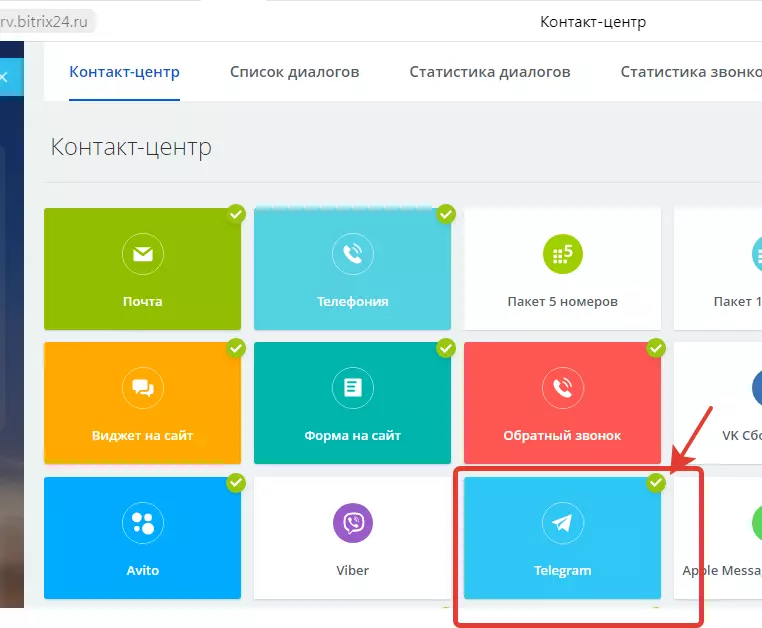The width and height of the screenshot is (762, 628).
Task: Click the green checkmark on Виджет на сайт tile
Action: point(236,348)
